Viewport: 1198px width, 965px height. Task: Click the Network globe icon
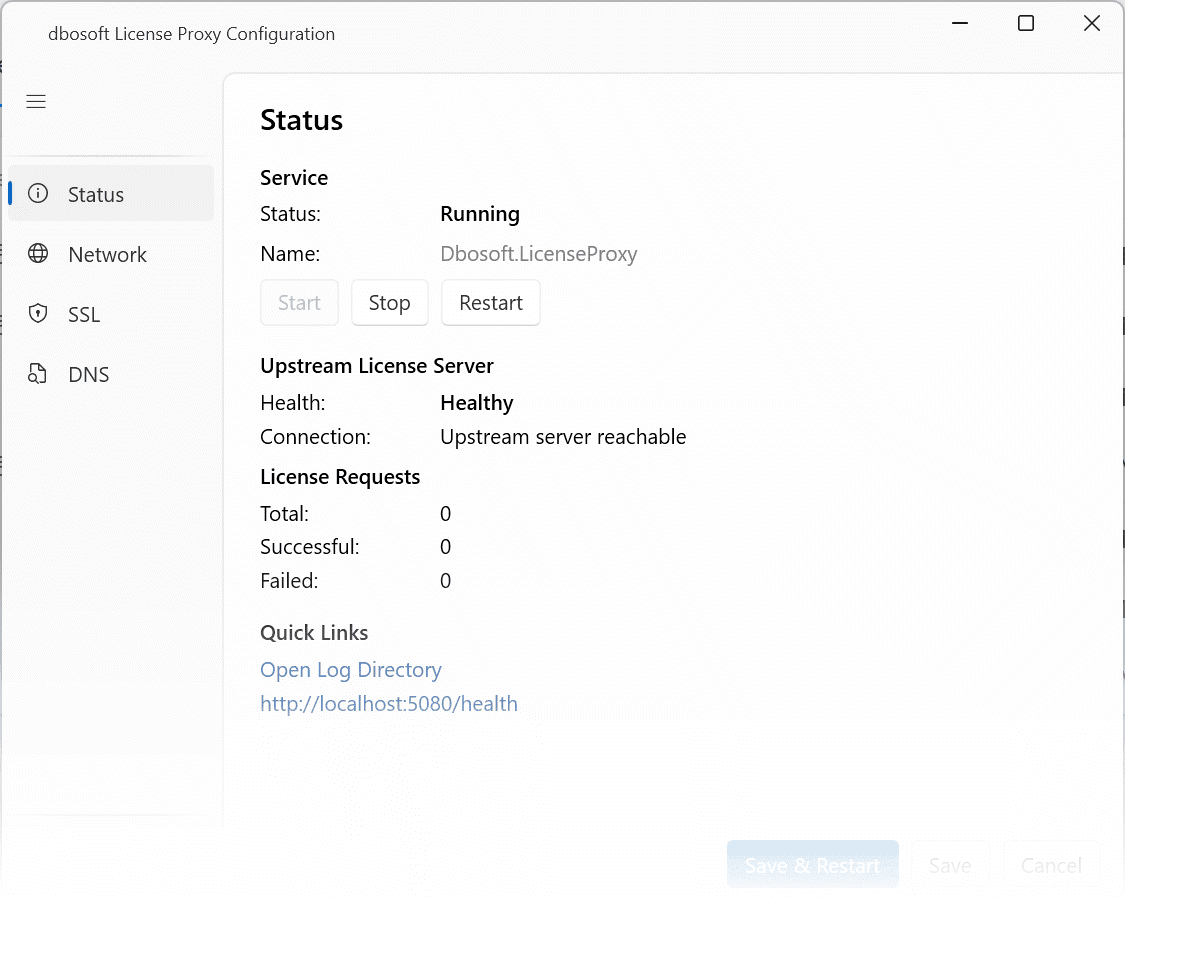click(38, 254)
